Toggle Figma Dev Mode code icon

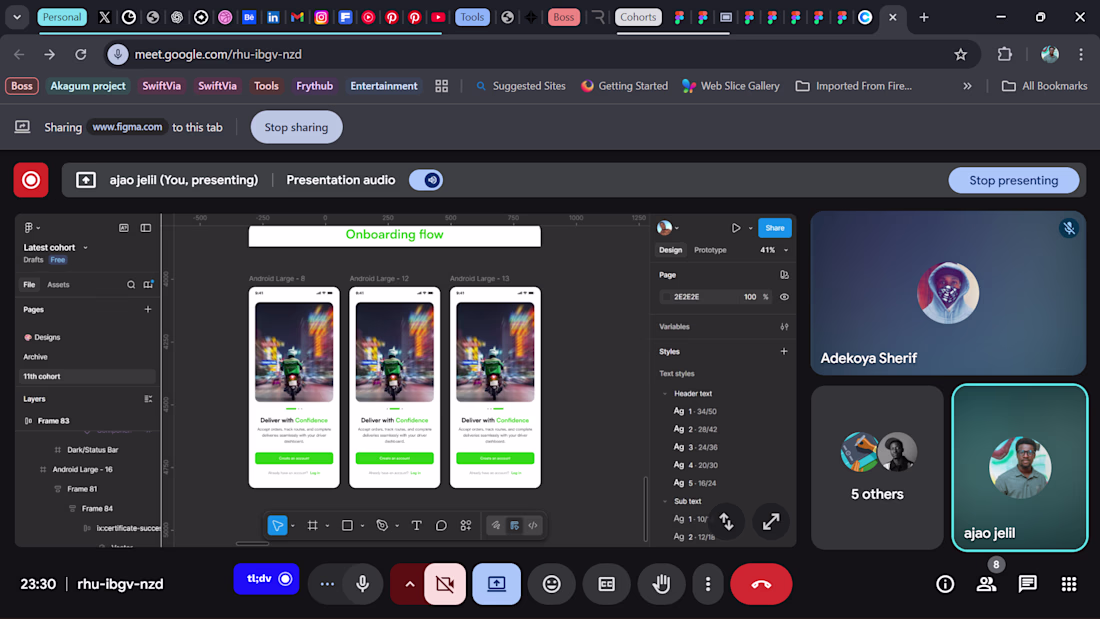coord(533,525)
